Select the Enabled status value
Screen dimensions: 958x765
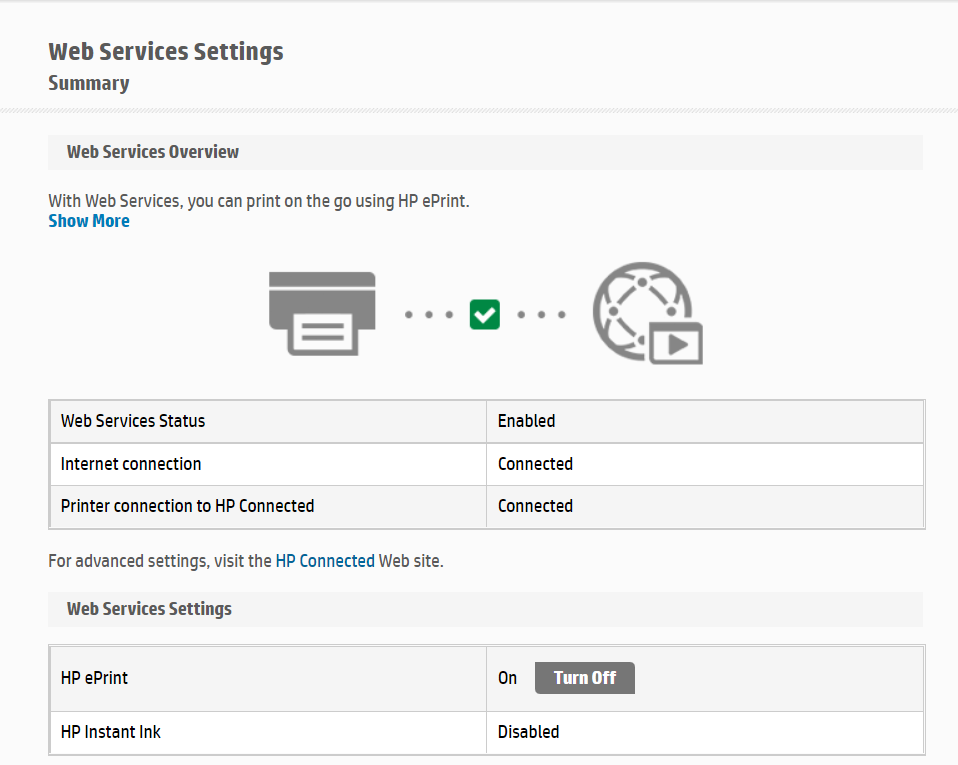click(526, 421)
